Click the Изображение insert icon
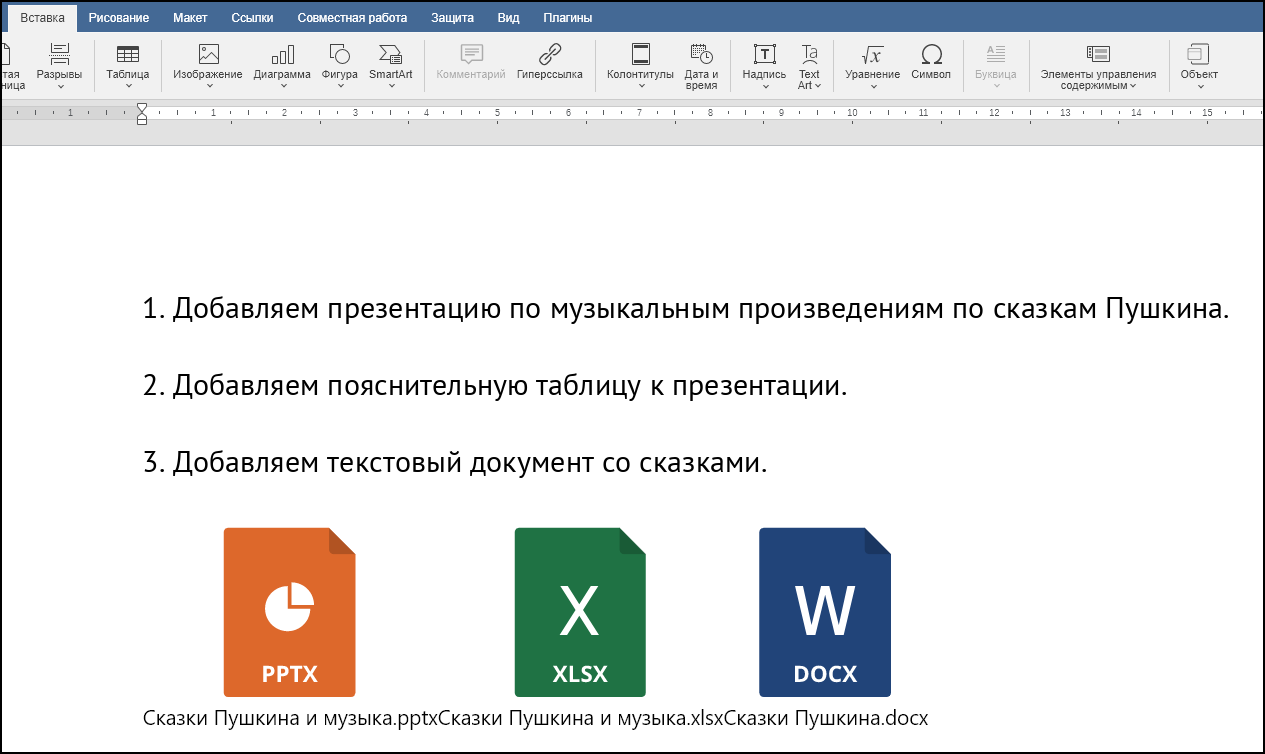 pos(208,54)
